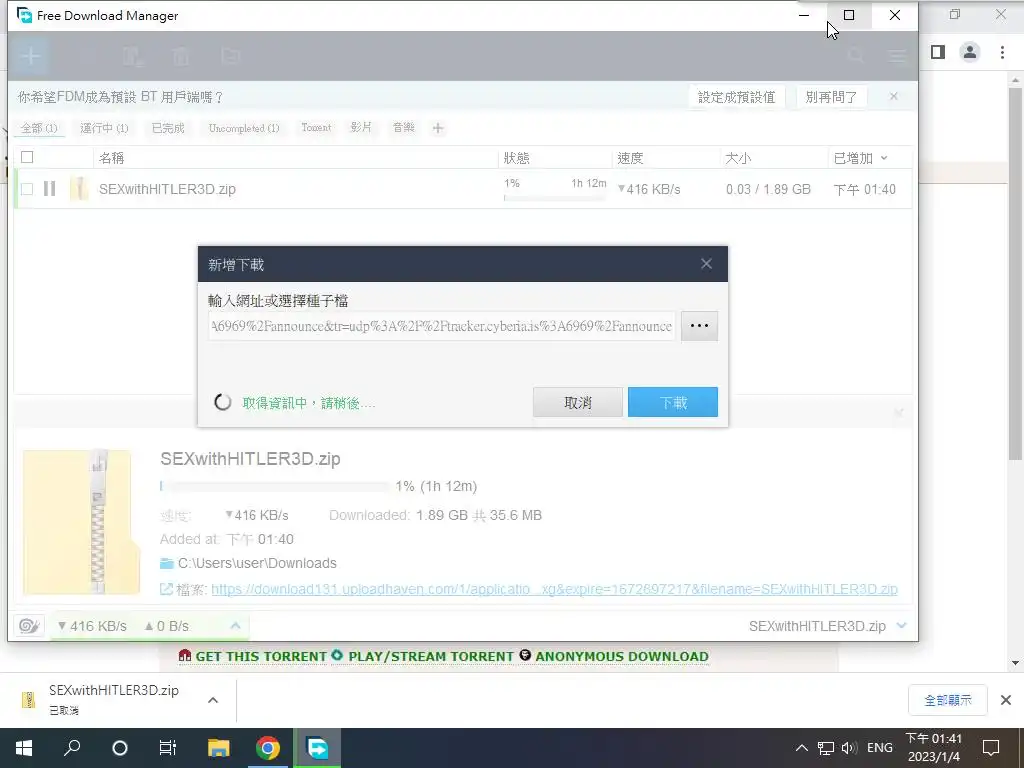
Task: Set FDM as default BT client
Action: point(736,97)
